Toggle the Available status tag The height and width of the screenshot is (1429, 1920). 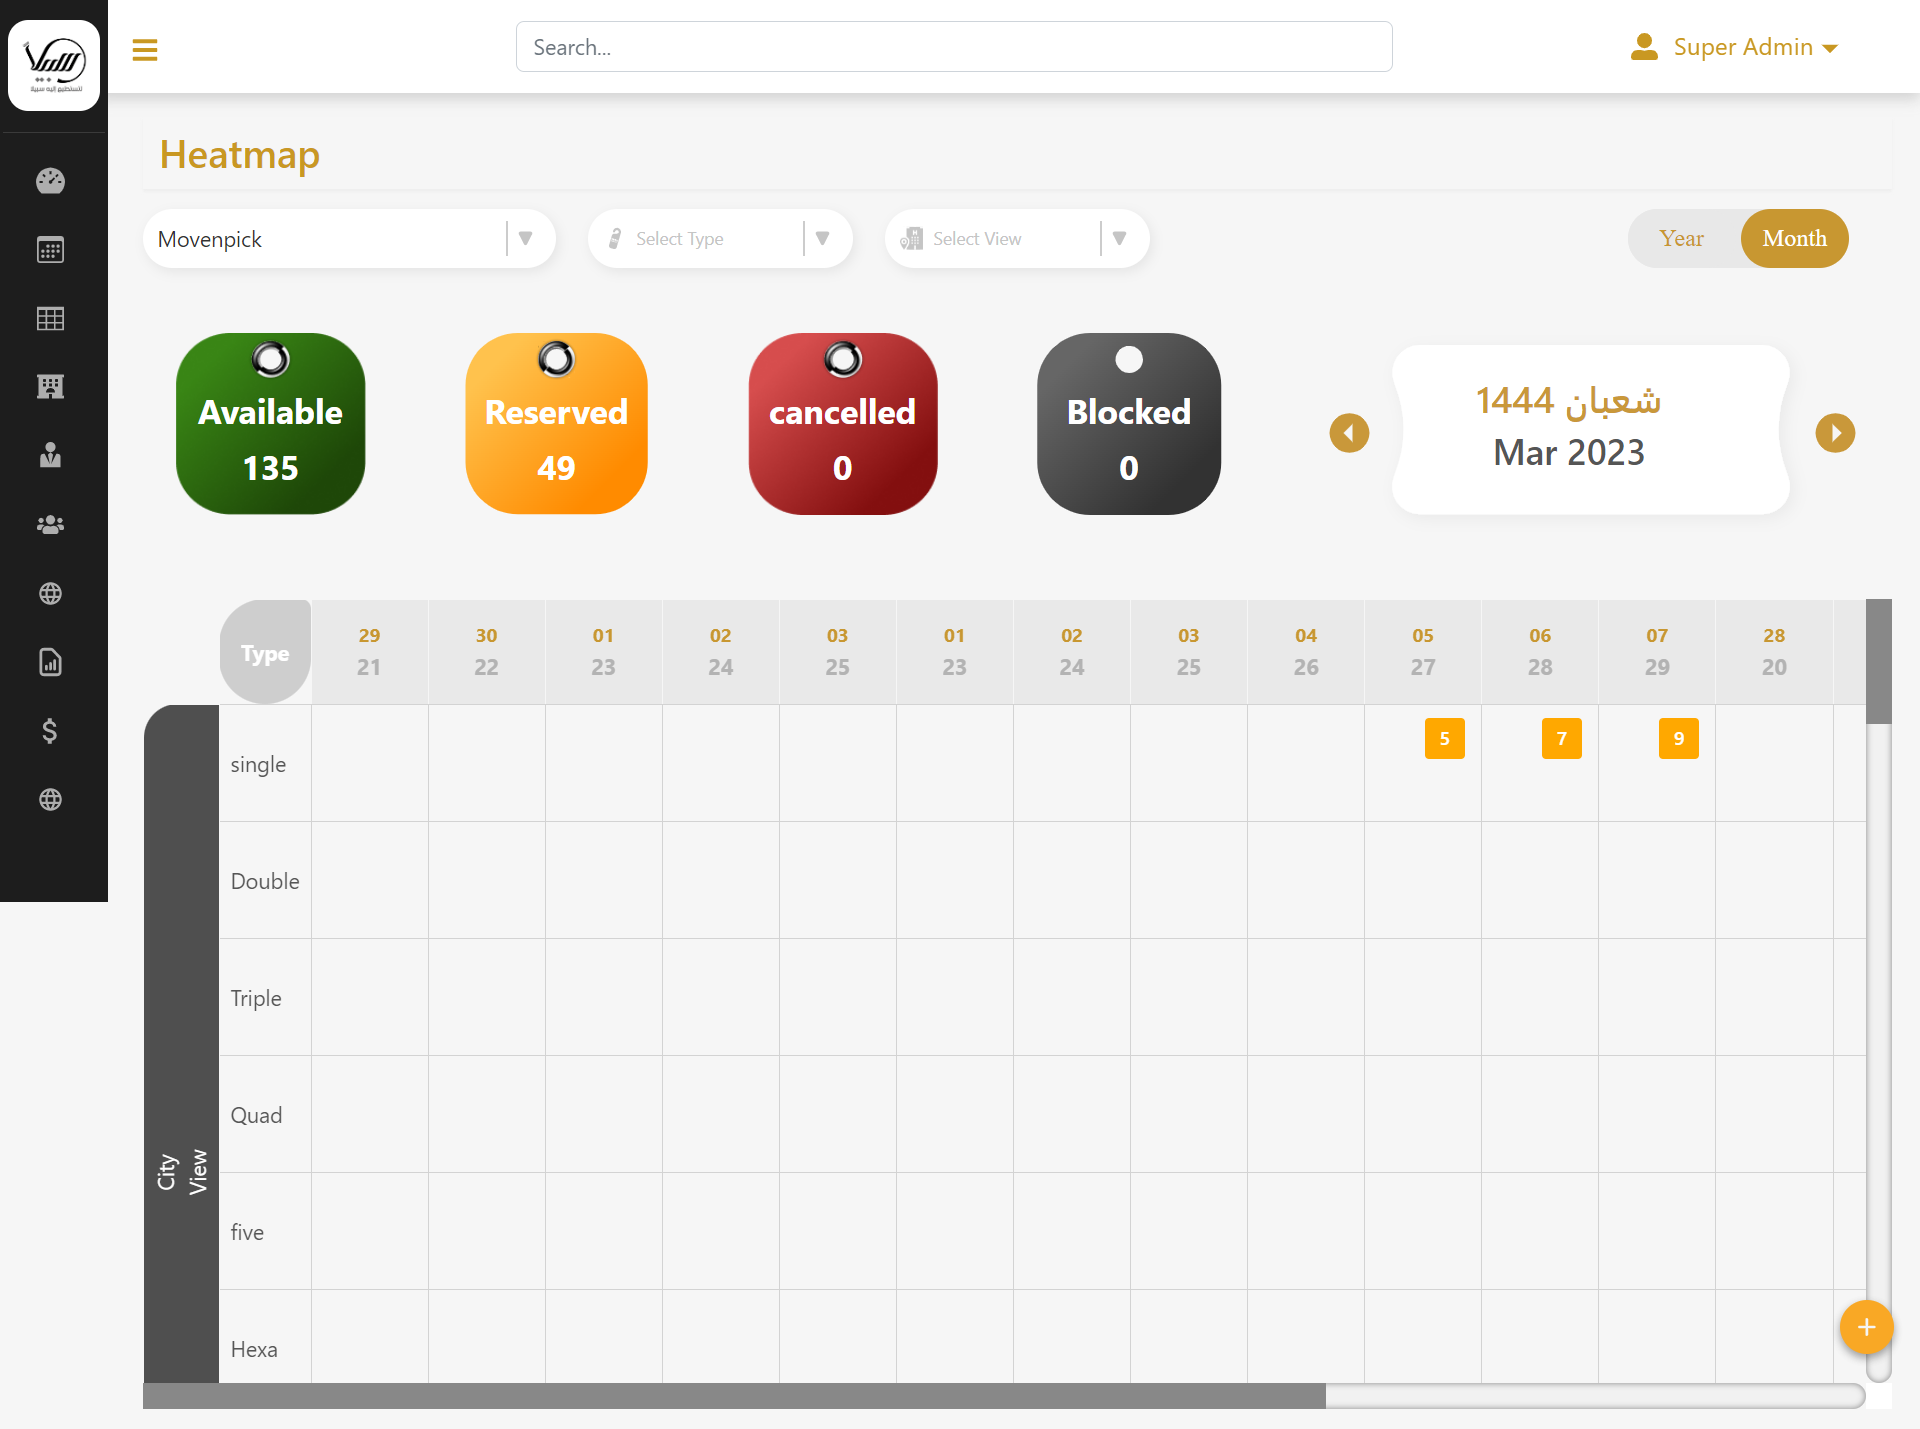point(270,424)
